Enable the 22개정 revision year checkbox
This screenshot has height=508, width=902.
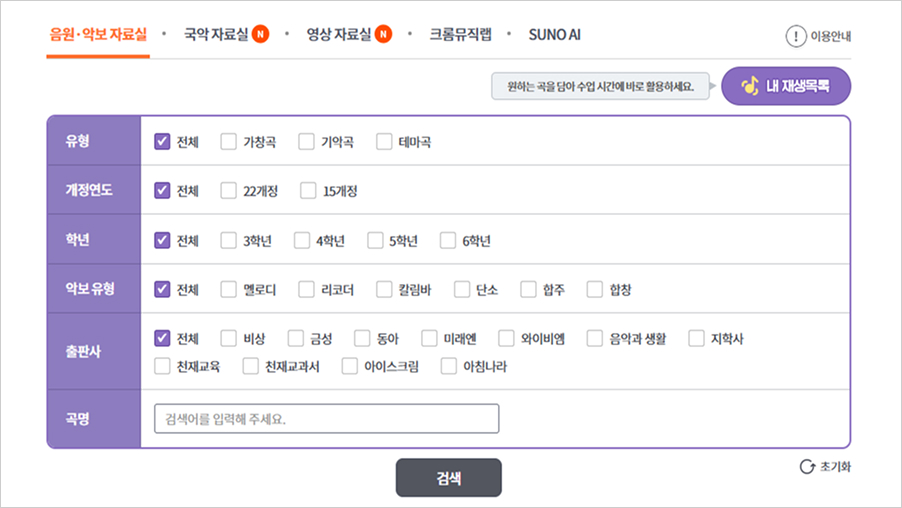(x=229, y=191)
